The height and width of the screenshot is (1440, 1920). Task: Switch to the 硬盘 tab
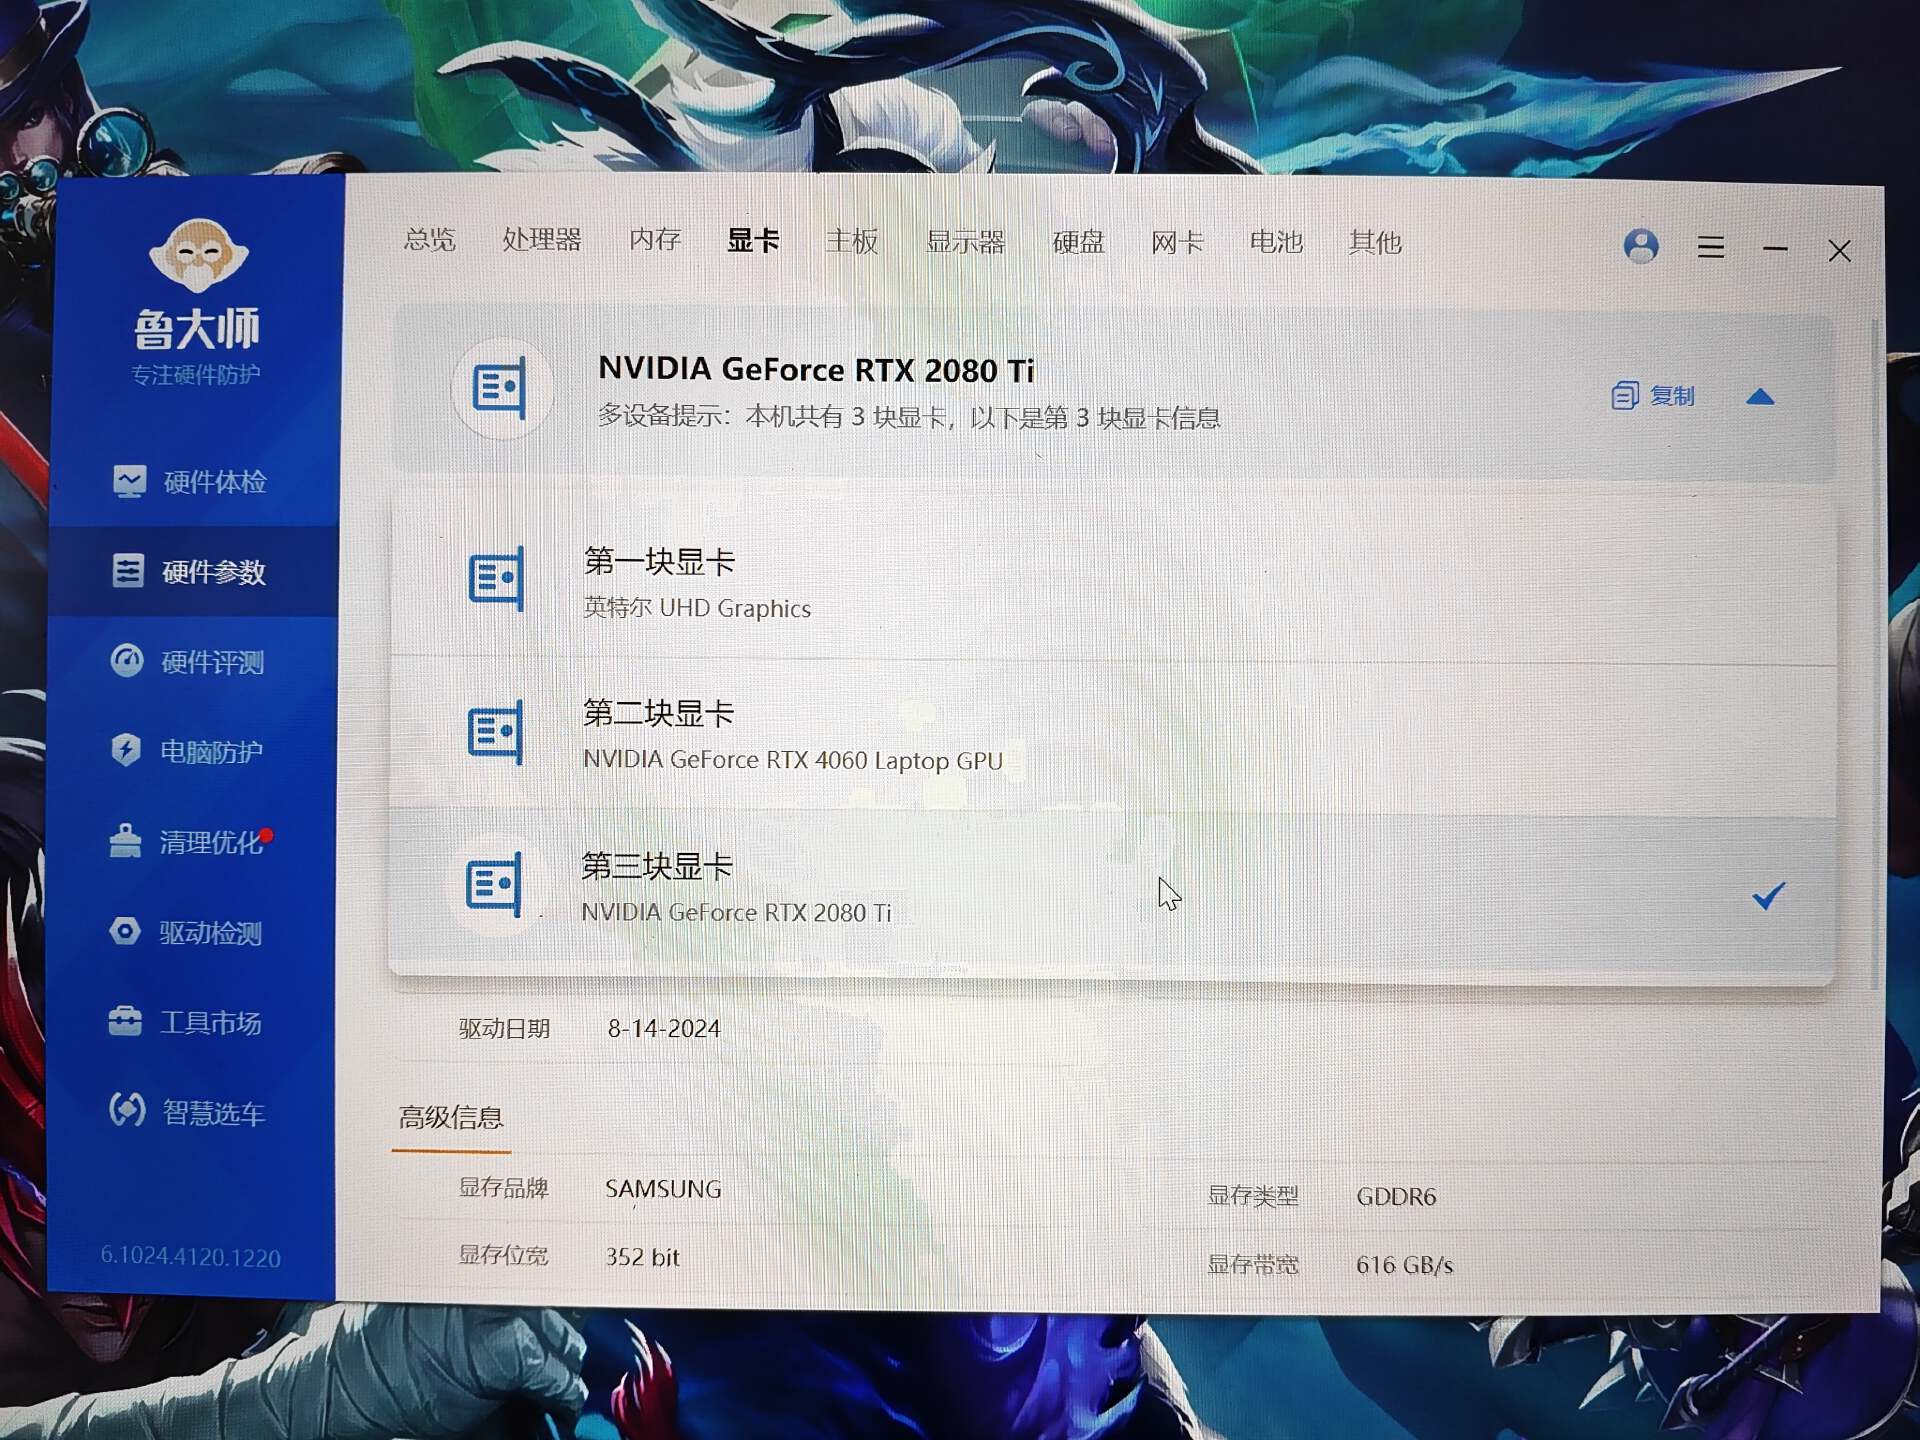1077,243
